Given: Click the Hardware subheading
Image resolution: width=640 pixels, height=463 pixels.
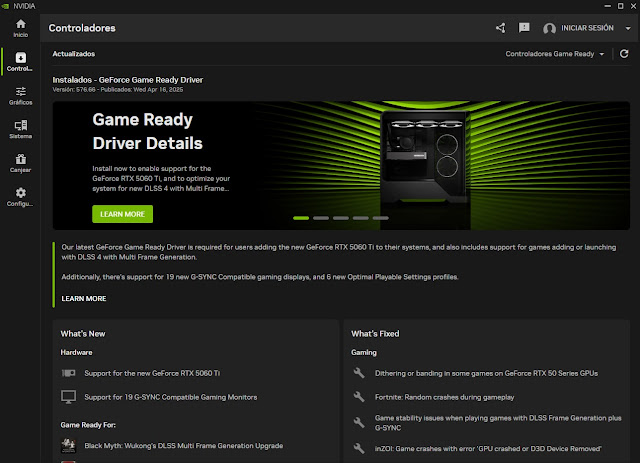Looking at the screenshot, I should pos(76,352).
